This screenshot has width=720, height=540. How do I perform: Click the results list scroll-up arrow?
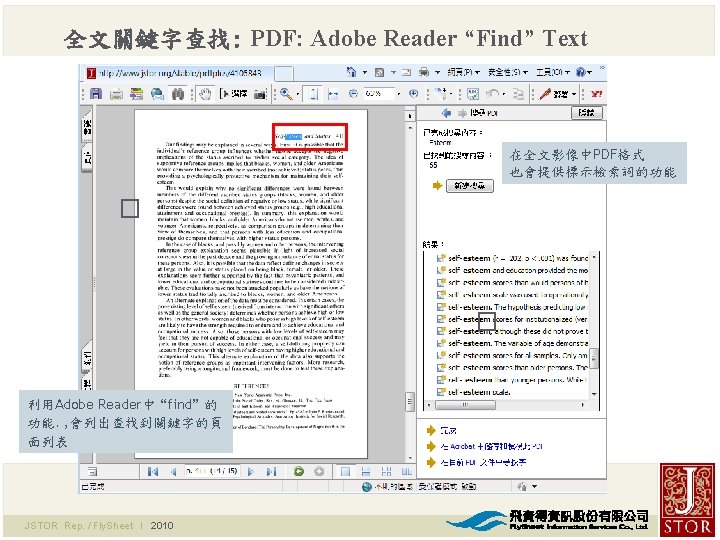(x=594, y=257)
